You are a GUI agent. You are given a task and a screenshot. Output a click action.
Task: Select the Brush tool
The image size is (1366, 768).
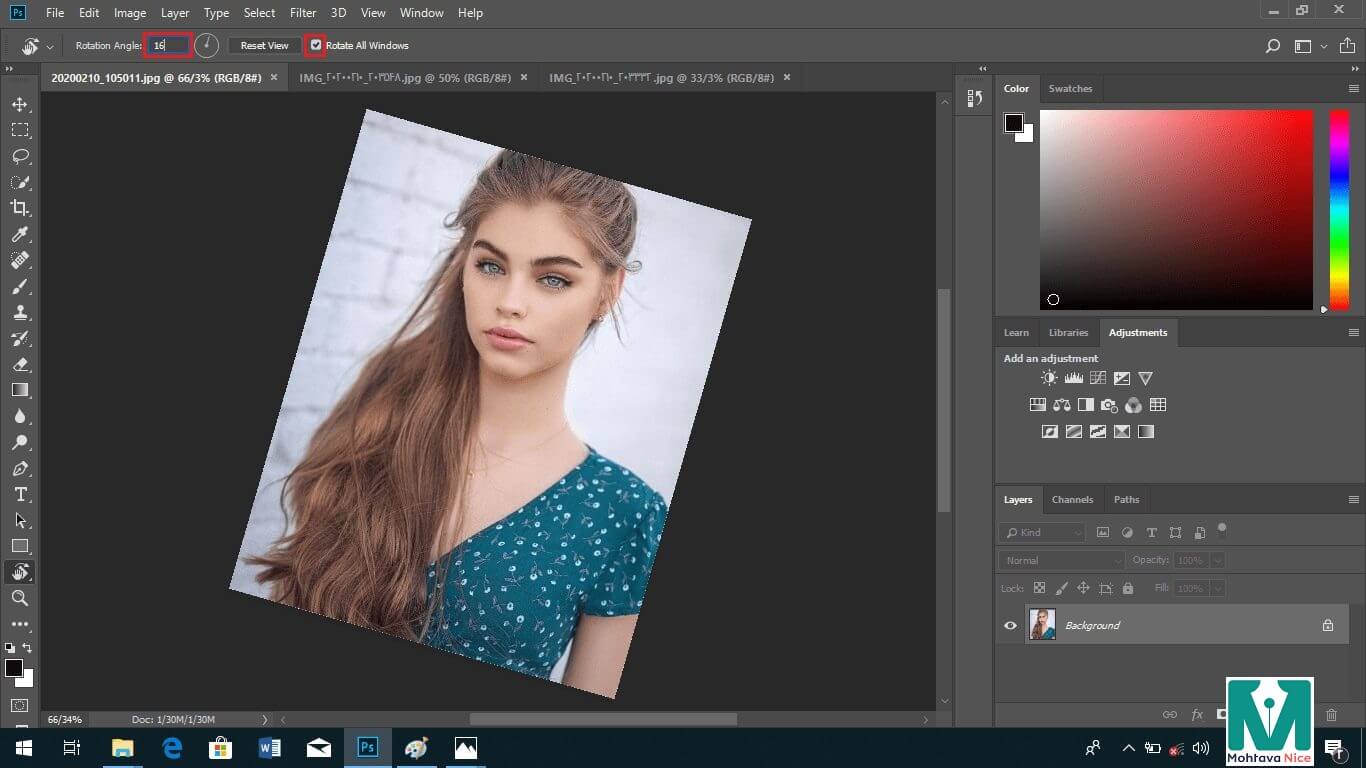[x=20, y=286]
